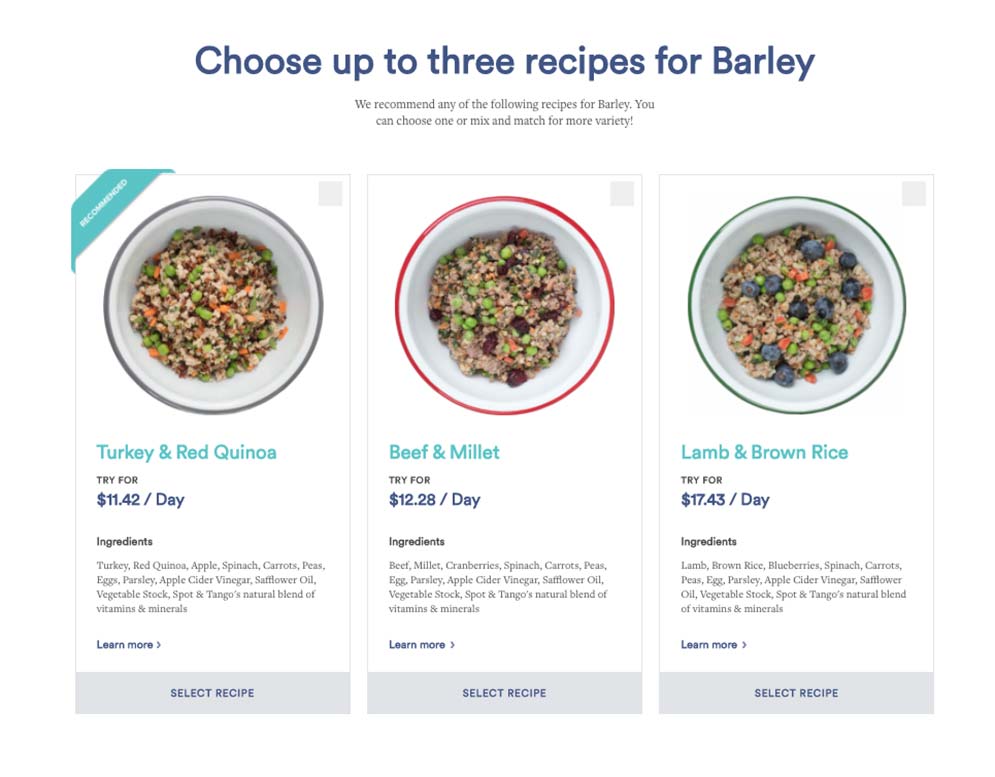
Task: Select Recipe for Turkey & Red Quinoa
Action: [213, 693]
